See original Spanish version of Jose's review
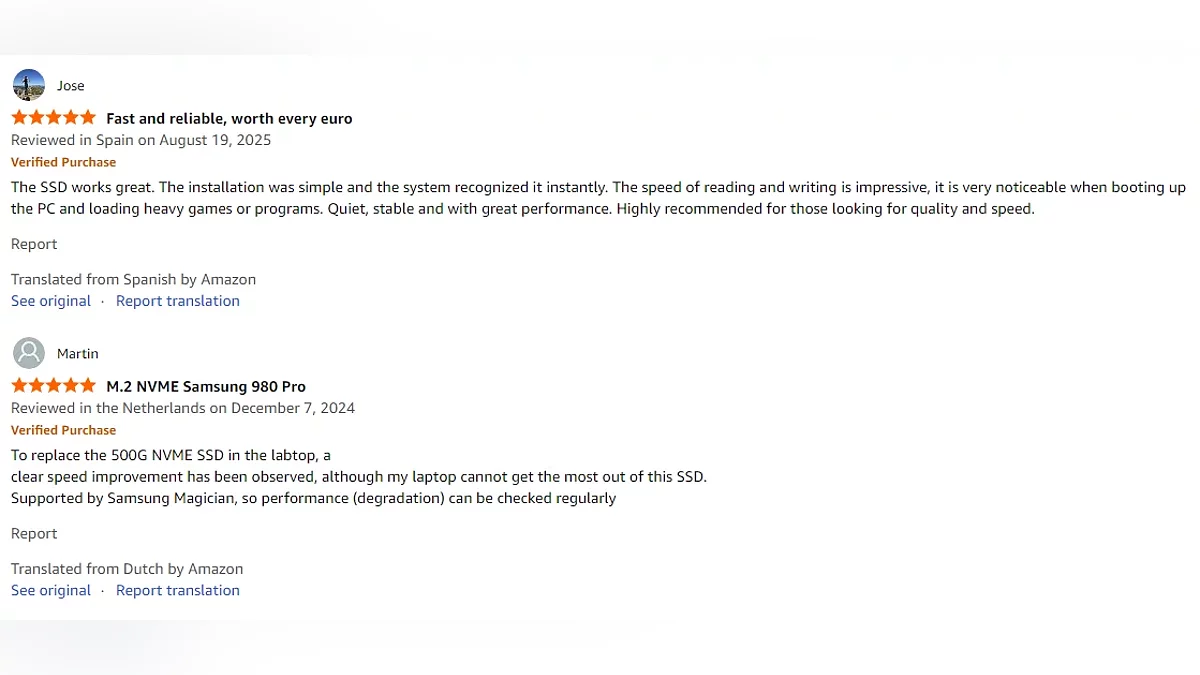The image size is (1200, 675). (51, 301)
